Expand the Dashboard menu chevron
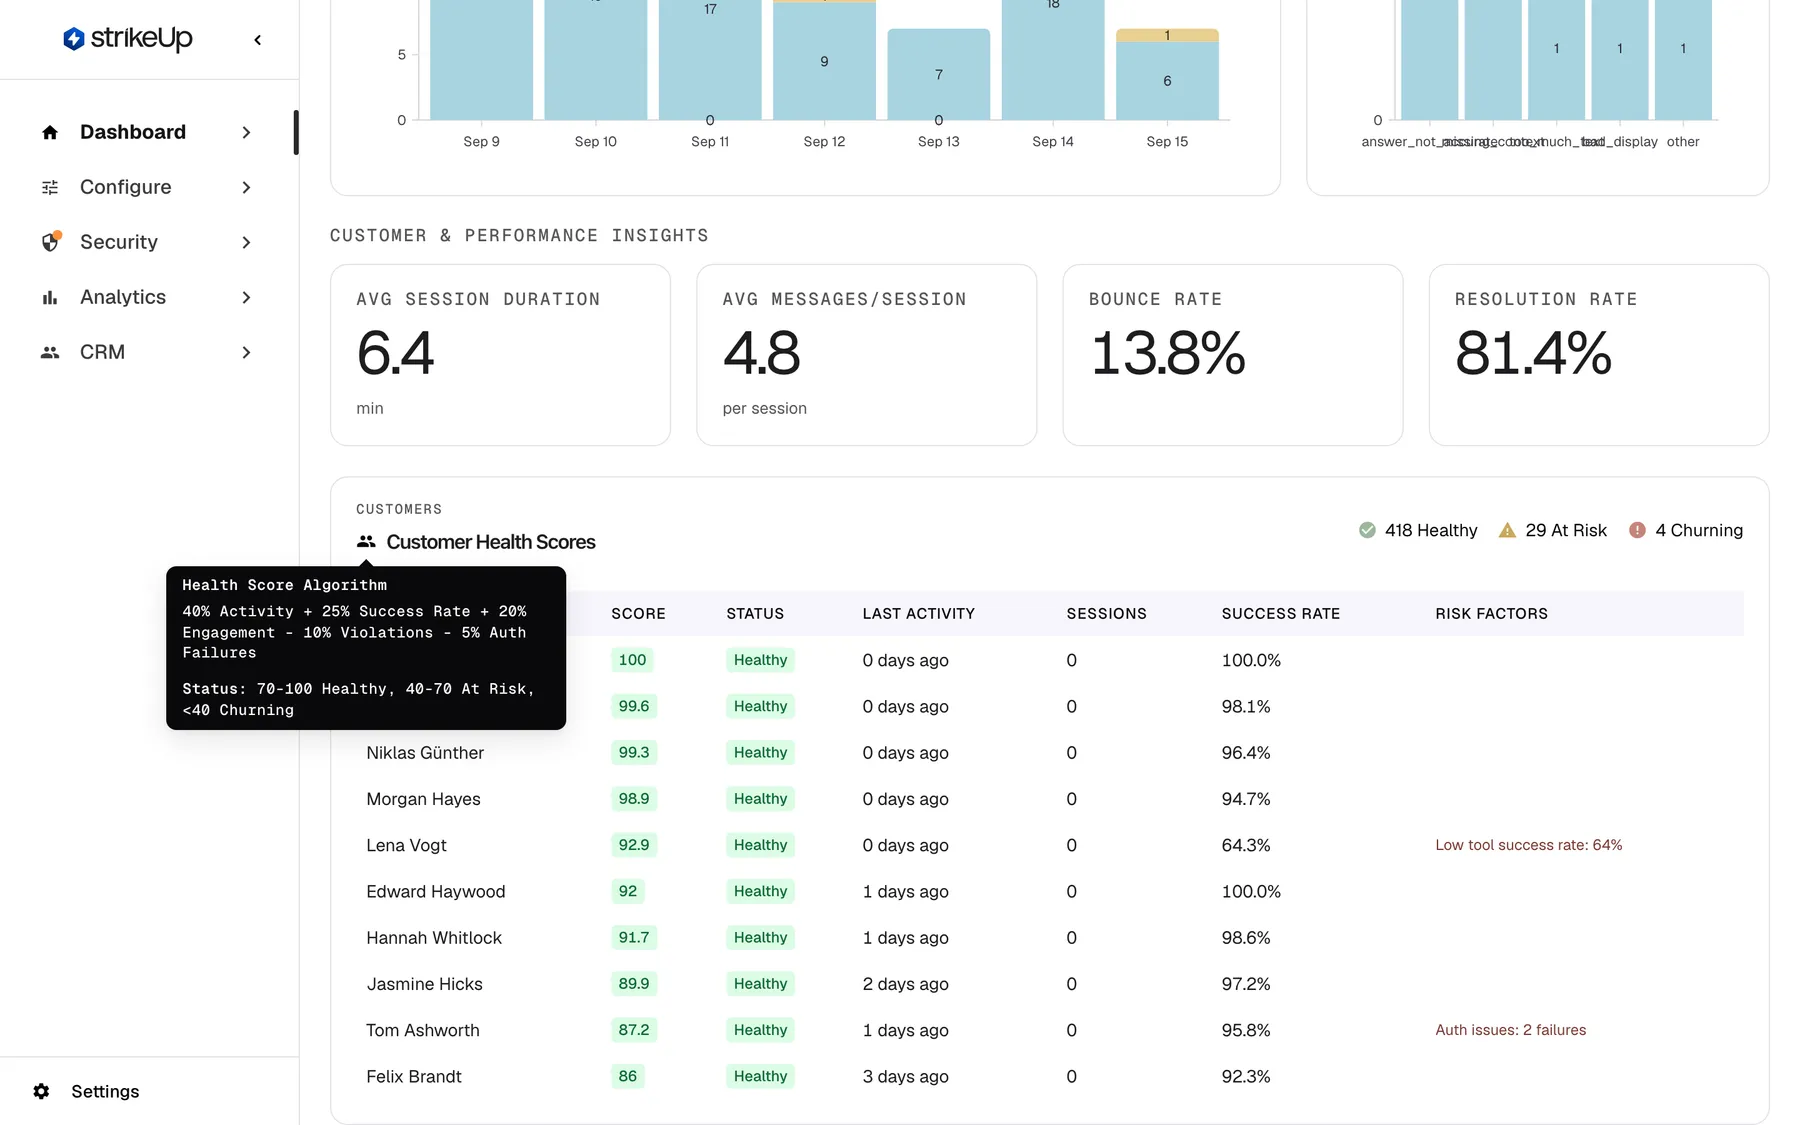The width and height of the screenshot is (1800, 1125). pyautogui.click(x=246, y=132)
